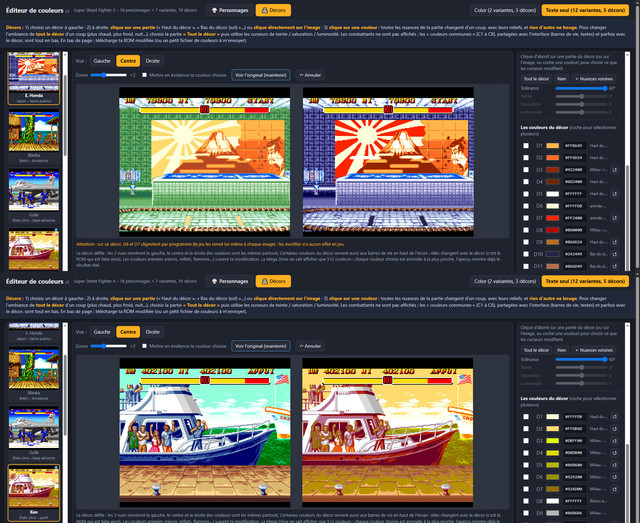The image size is (640, 523).
Task: Click the reset icon beside white D5 #FFFFFF
Action: (x=615, y=194)
